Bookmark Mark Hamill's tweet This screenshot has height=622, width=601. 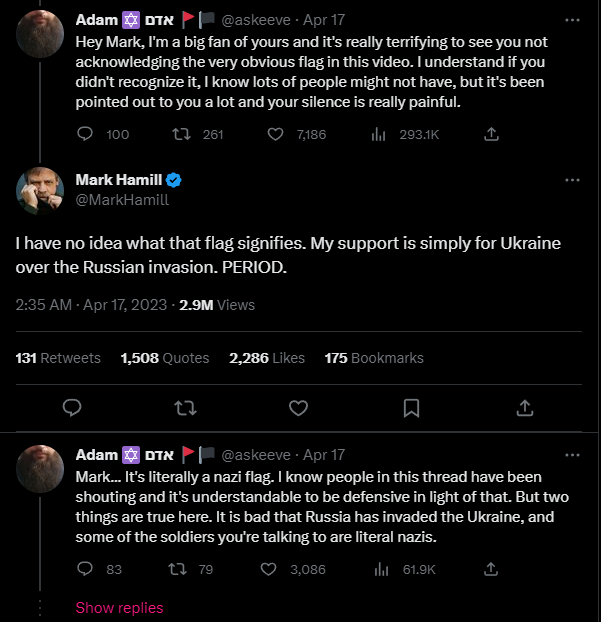click(x=411, y=407)
